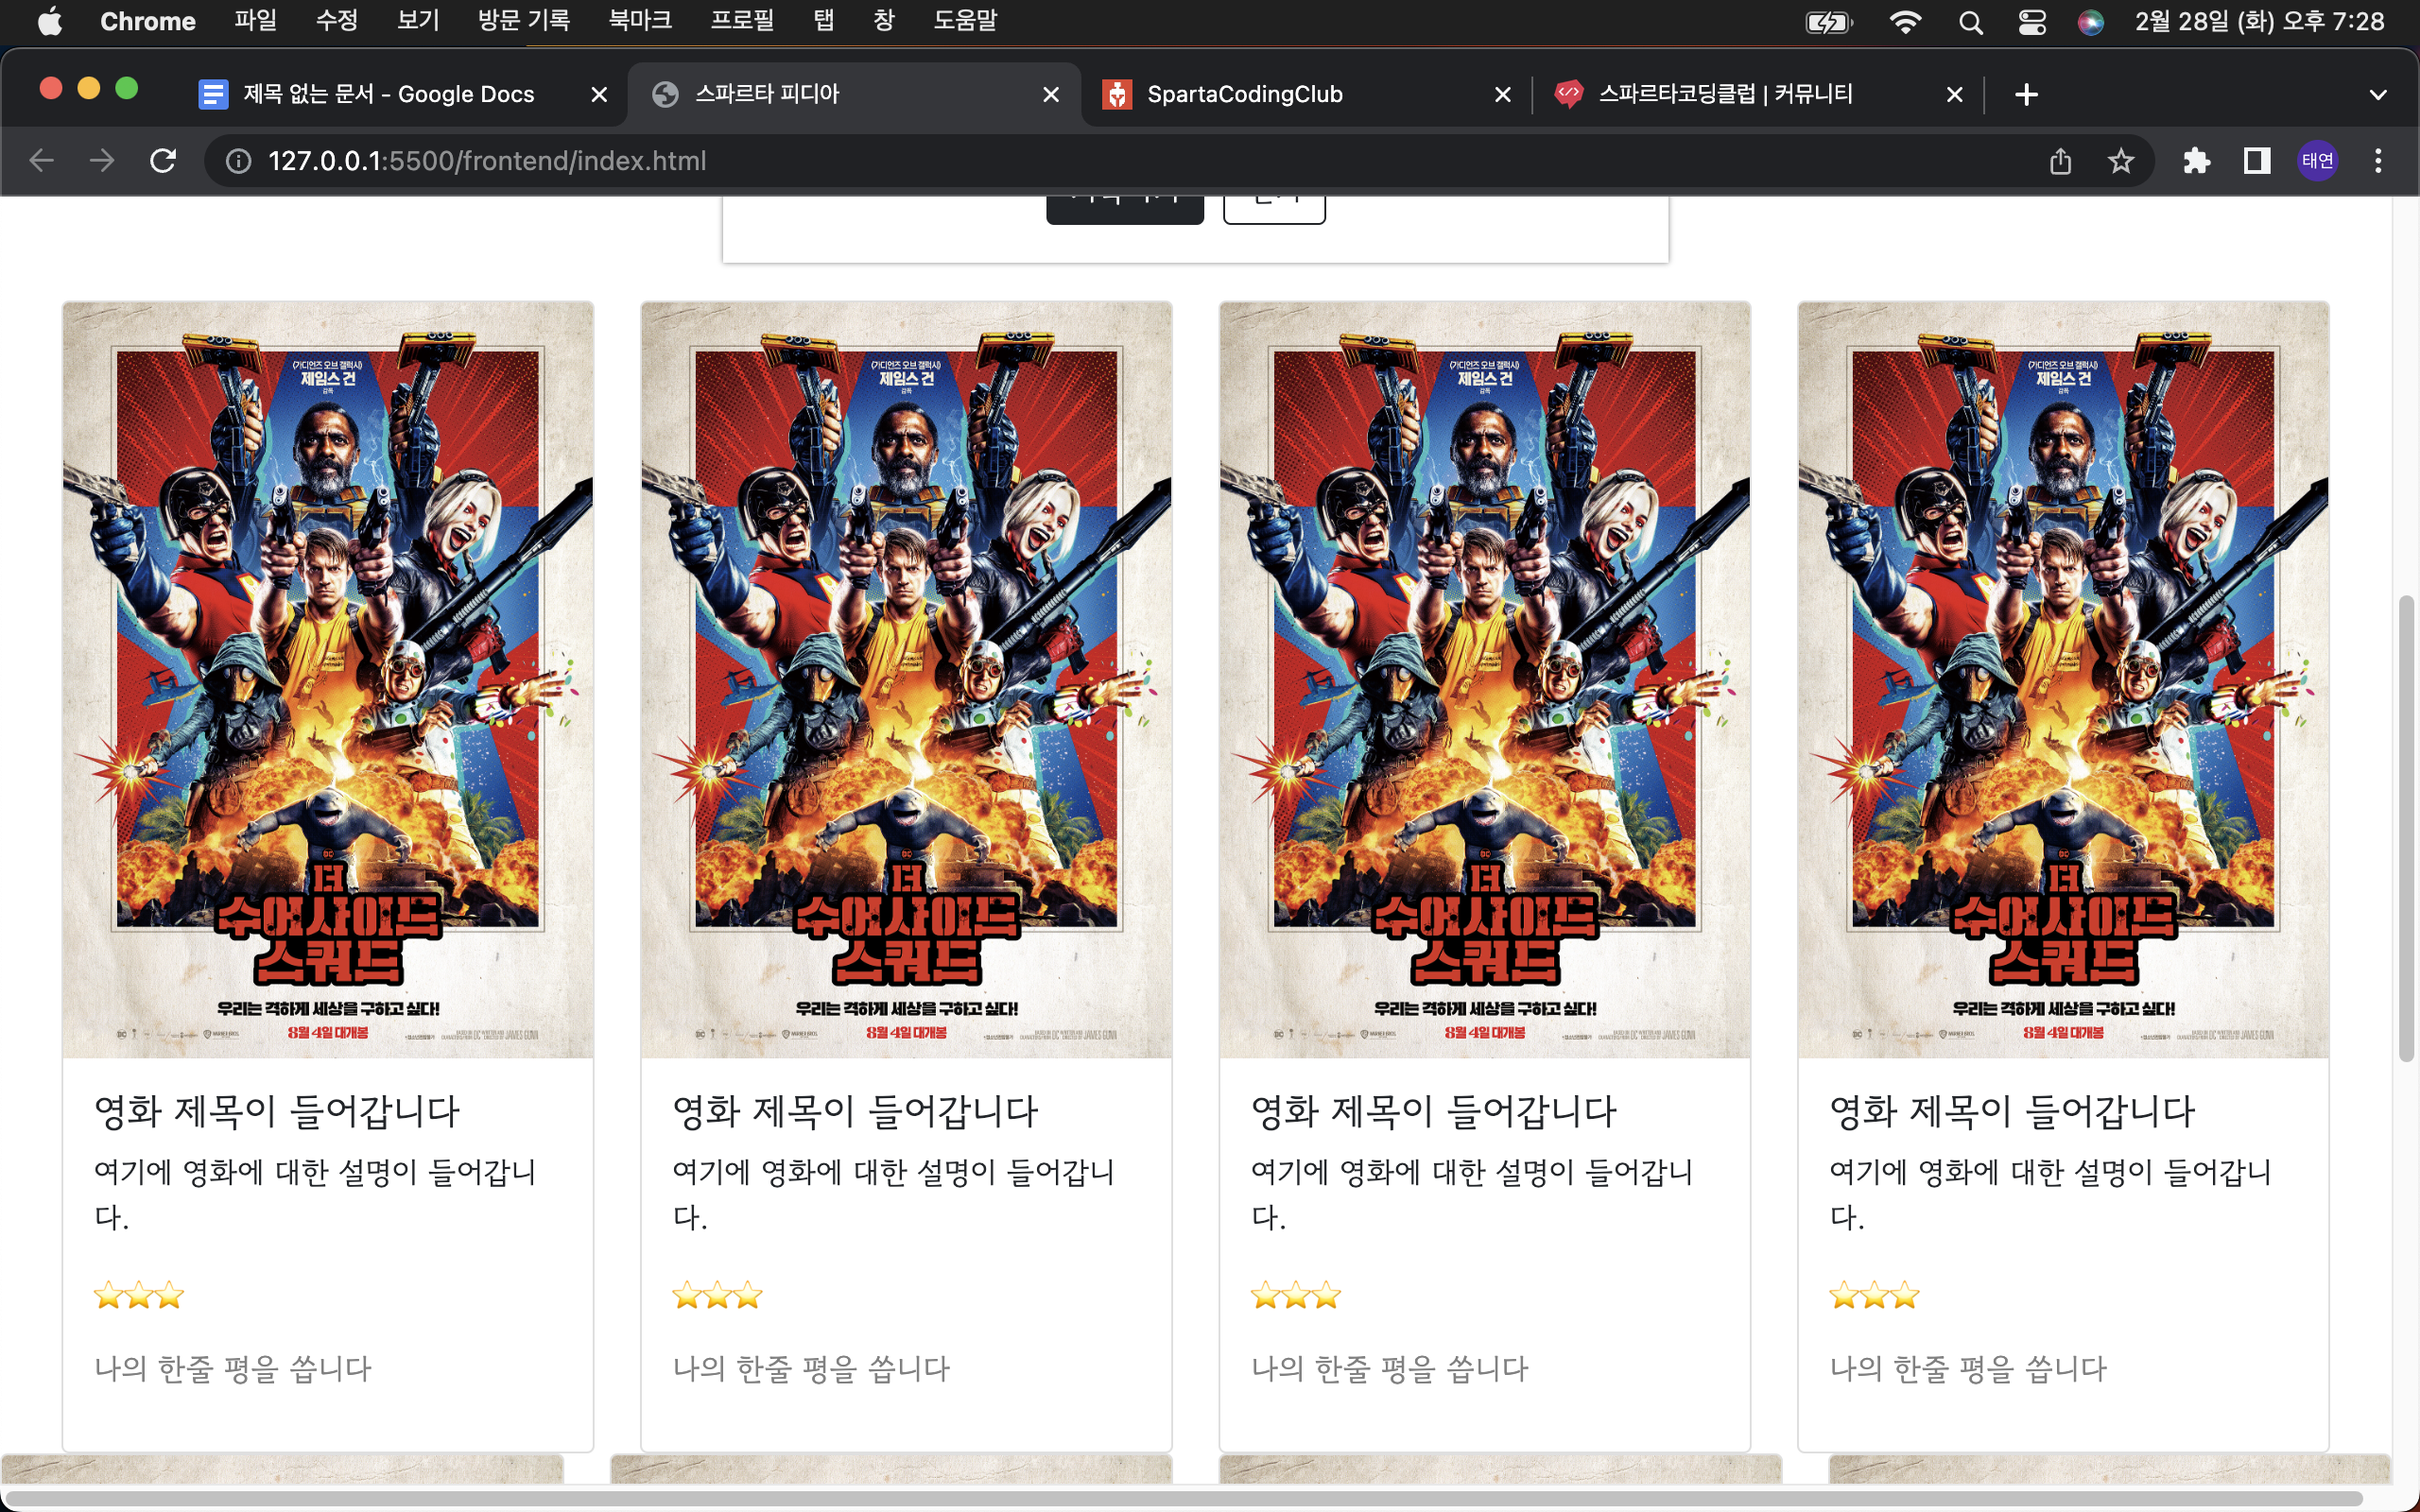Select the 스파르타 피디아 tab
This screenshot has height=1512, width=2420.
click(853, 94)
